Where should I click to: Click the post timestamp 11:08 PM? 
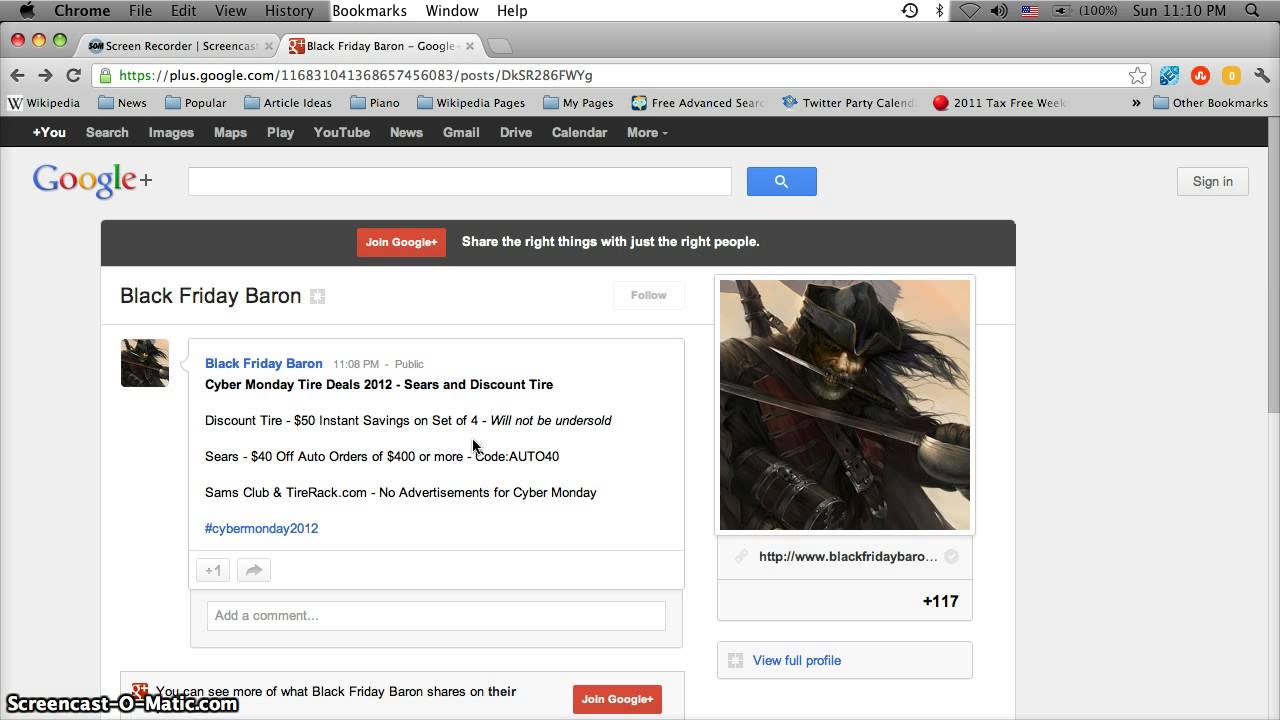point(356,364)
